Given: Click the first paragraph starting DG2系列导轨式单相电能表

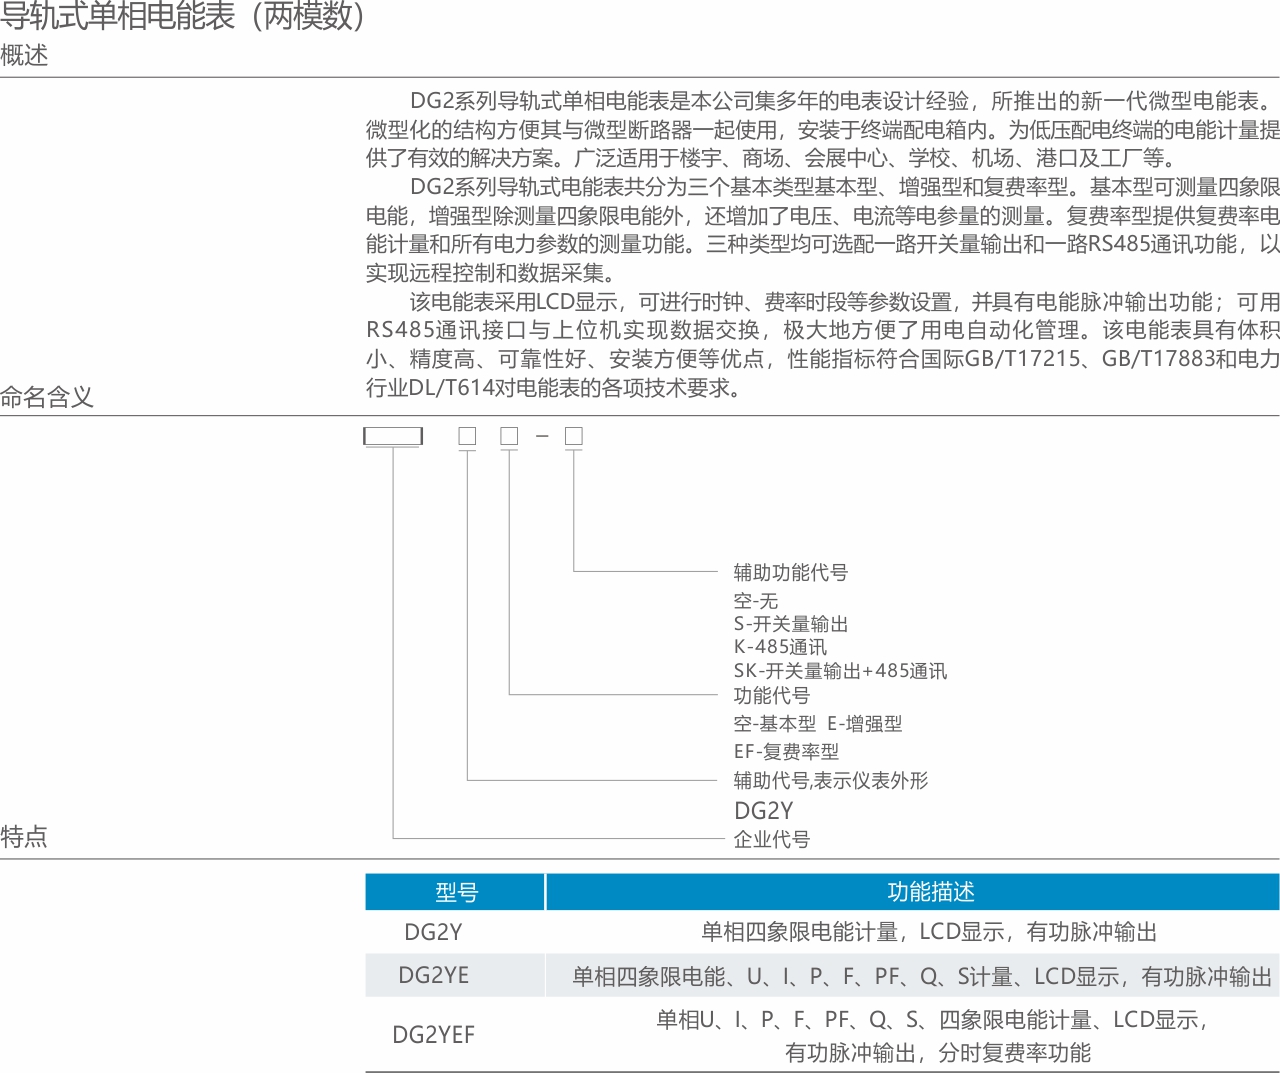Looking at the screenshot, I should coord(822,129).
